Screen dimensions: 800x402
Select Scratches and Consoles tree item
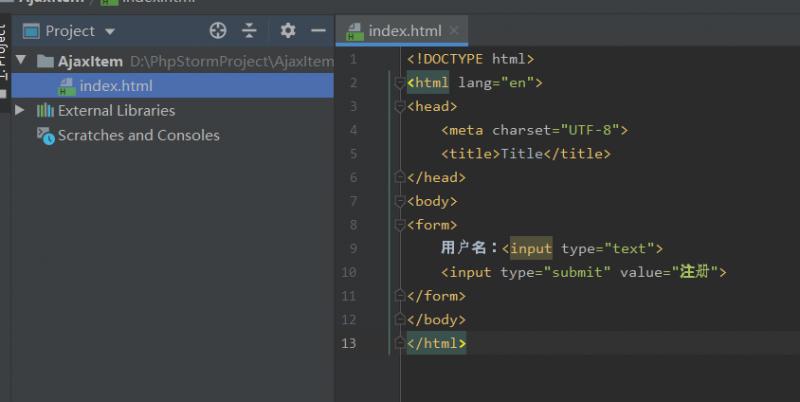(x=139, y=135)
